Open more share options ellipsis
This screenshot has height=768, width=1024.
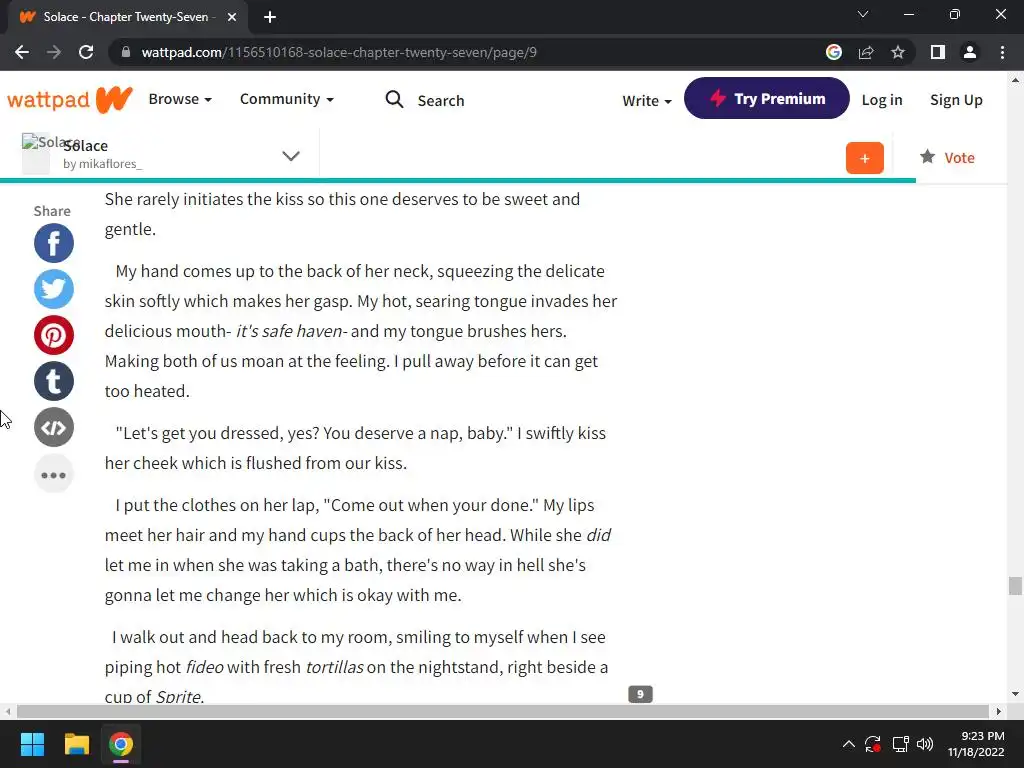point(54,475)
